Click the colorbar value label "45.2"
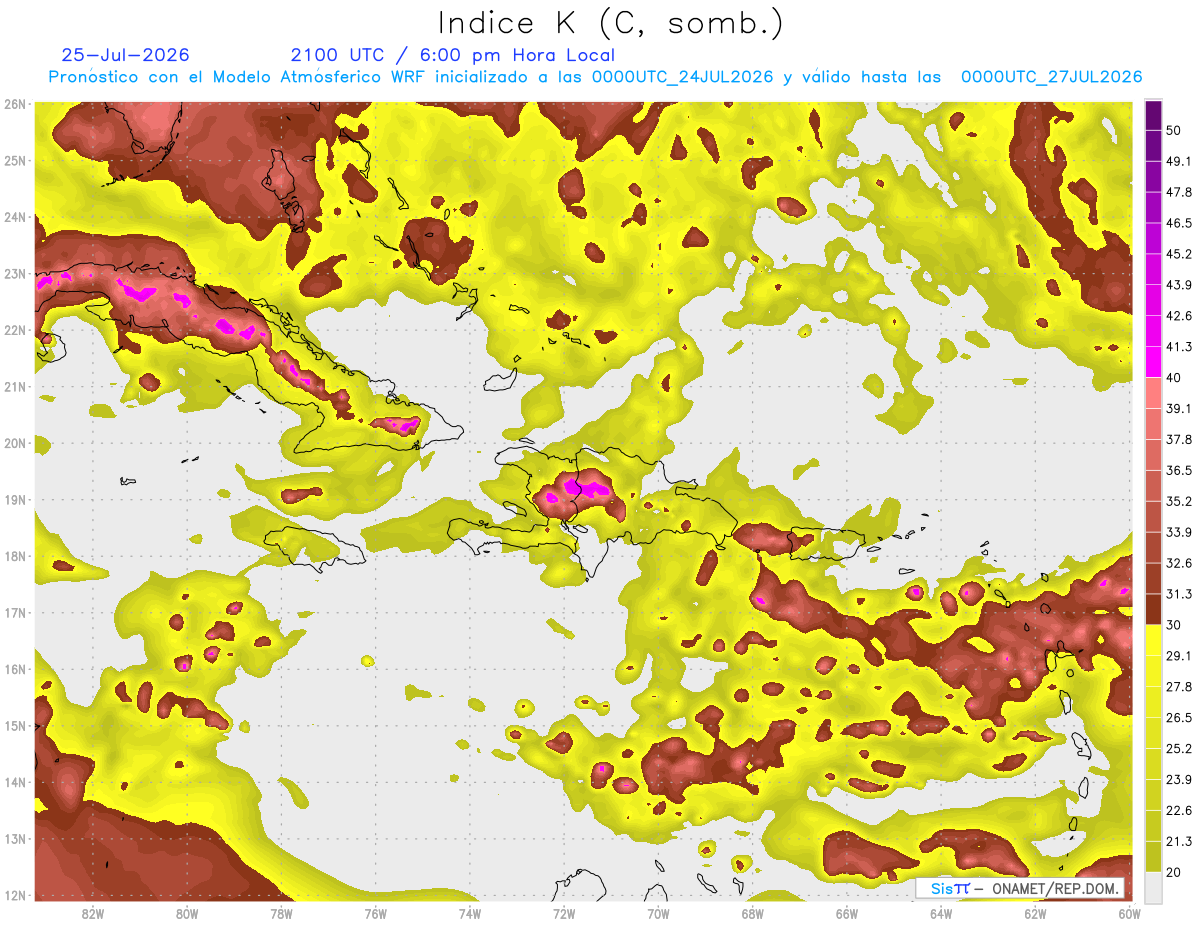Screen dimensions: 1200x927 (1181, 254)
